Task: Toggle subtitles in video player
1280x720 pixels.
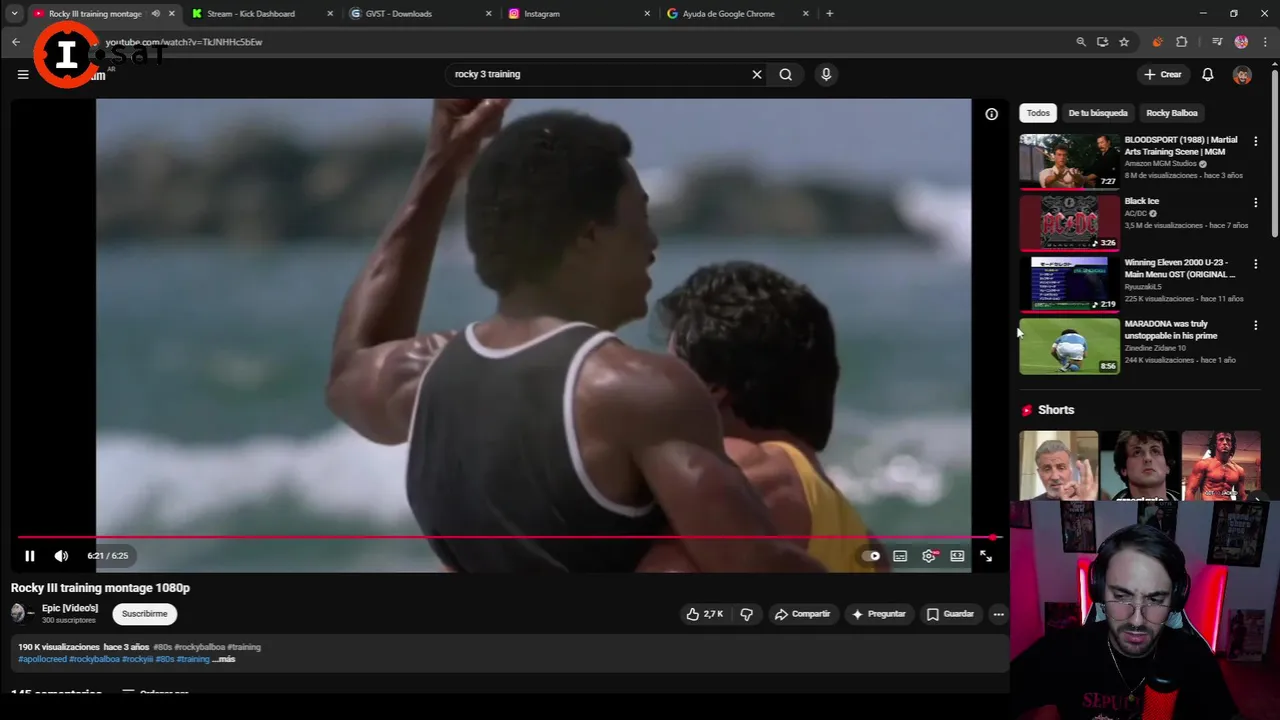Action: (x=900, y=556)
